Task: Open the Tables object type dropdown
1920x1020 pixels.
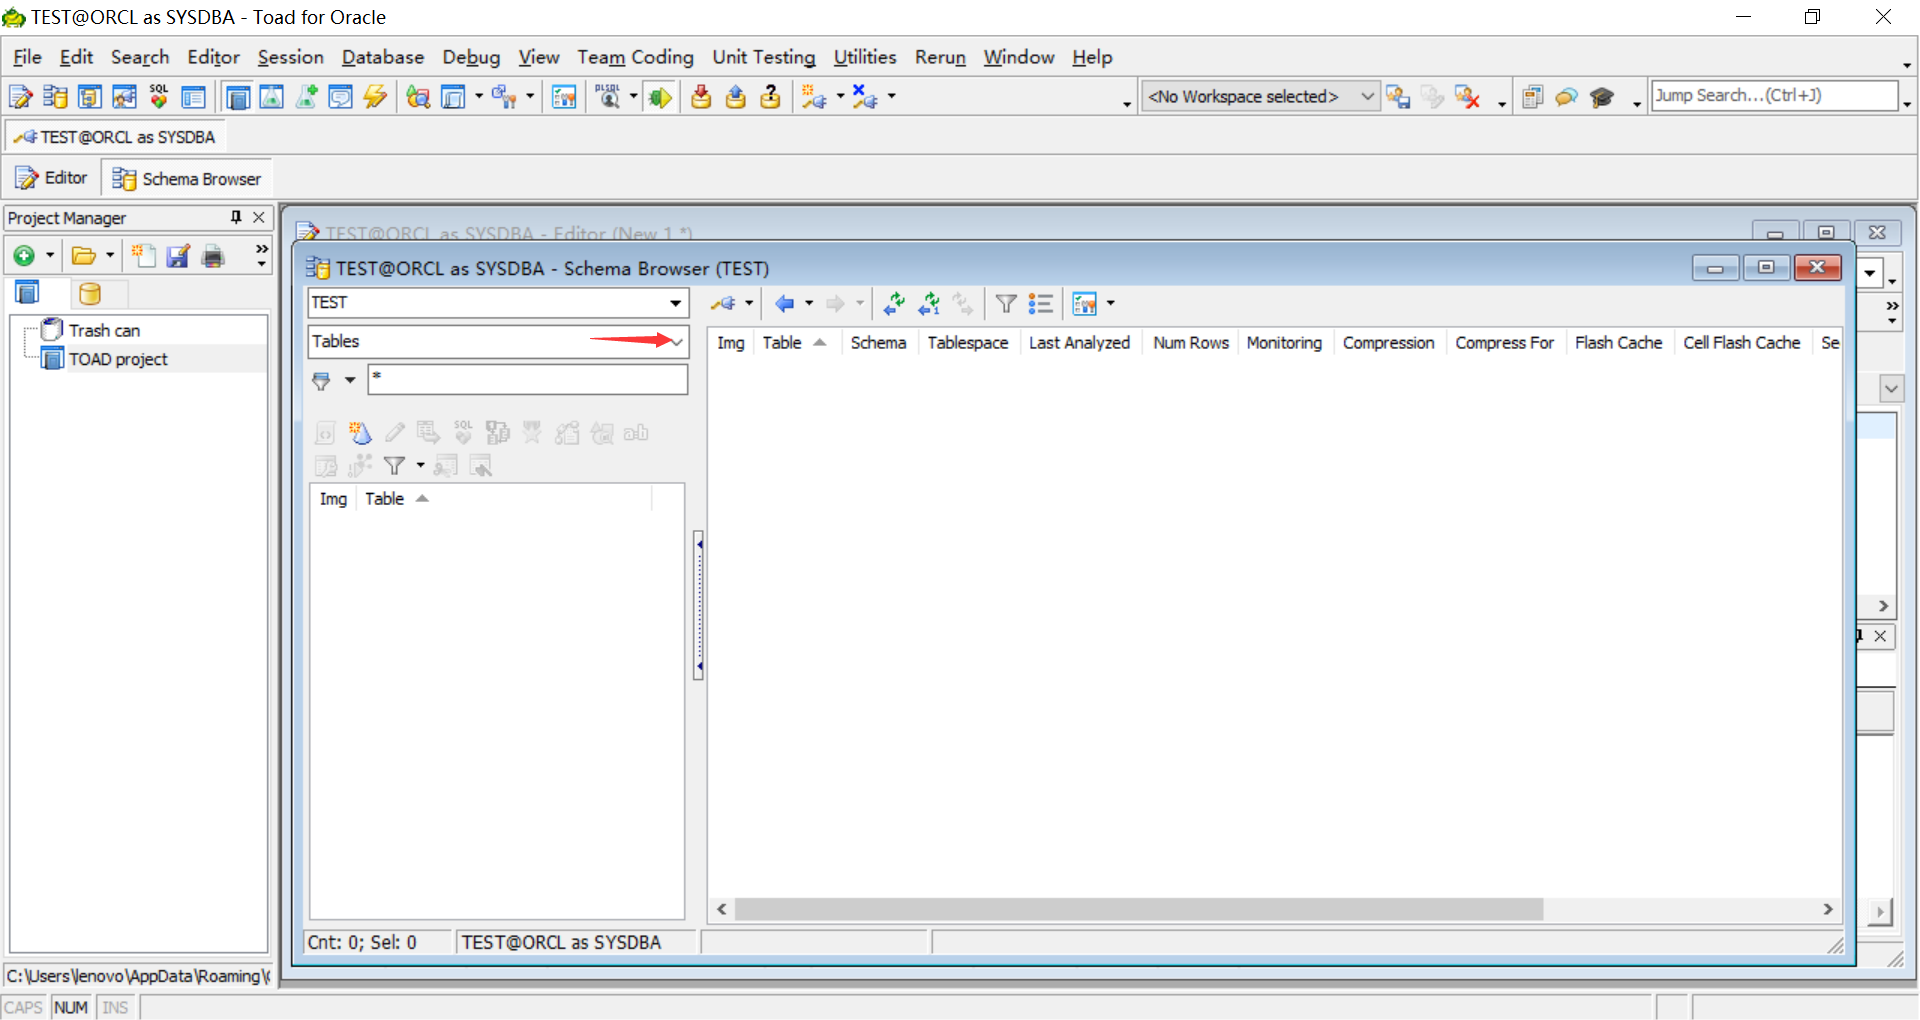Action: [677, 342]
